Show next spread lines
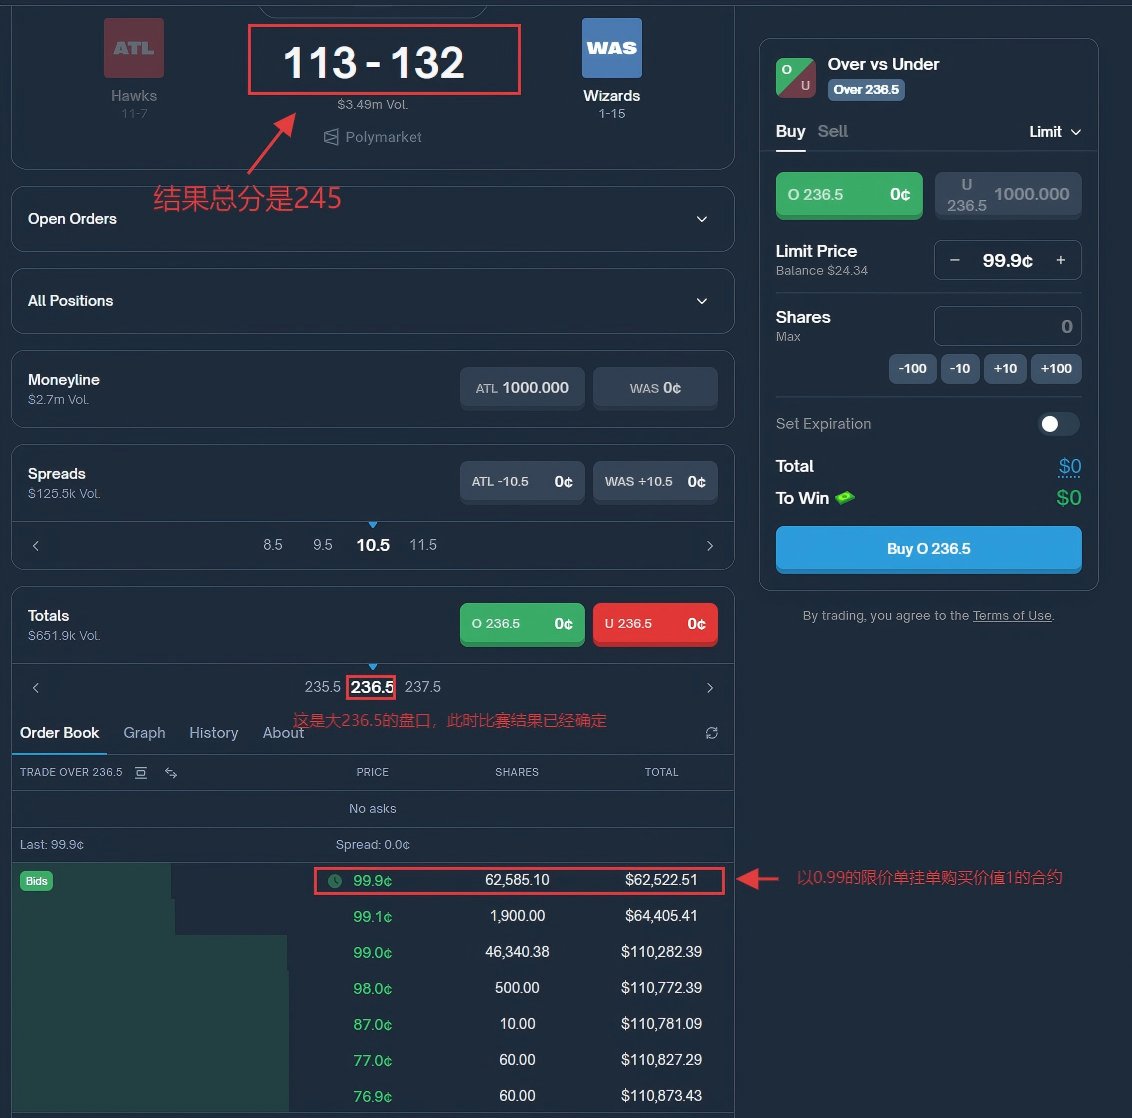Screen dimensions: 1132x1118 [x=710, y=546]
